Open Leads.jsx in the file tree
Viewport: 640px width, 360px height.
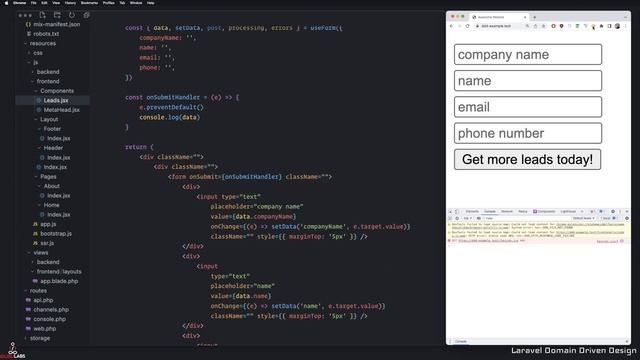pos(56,100)
